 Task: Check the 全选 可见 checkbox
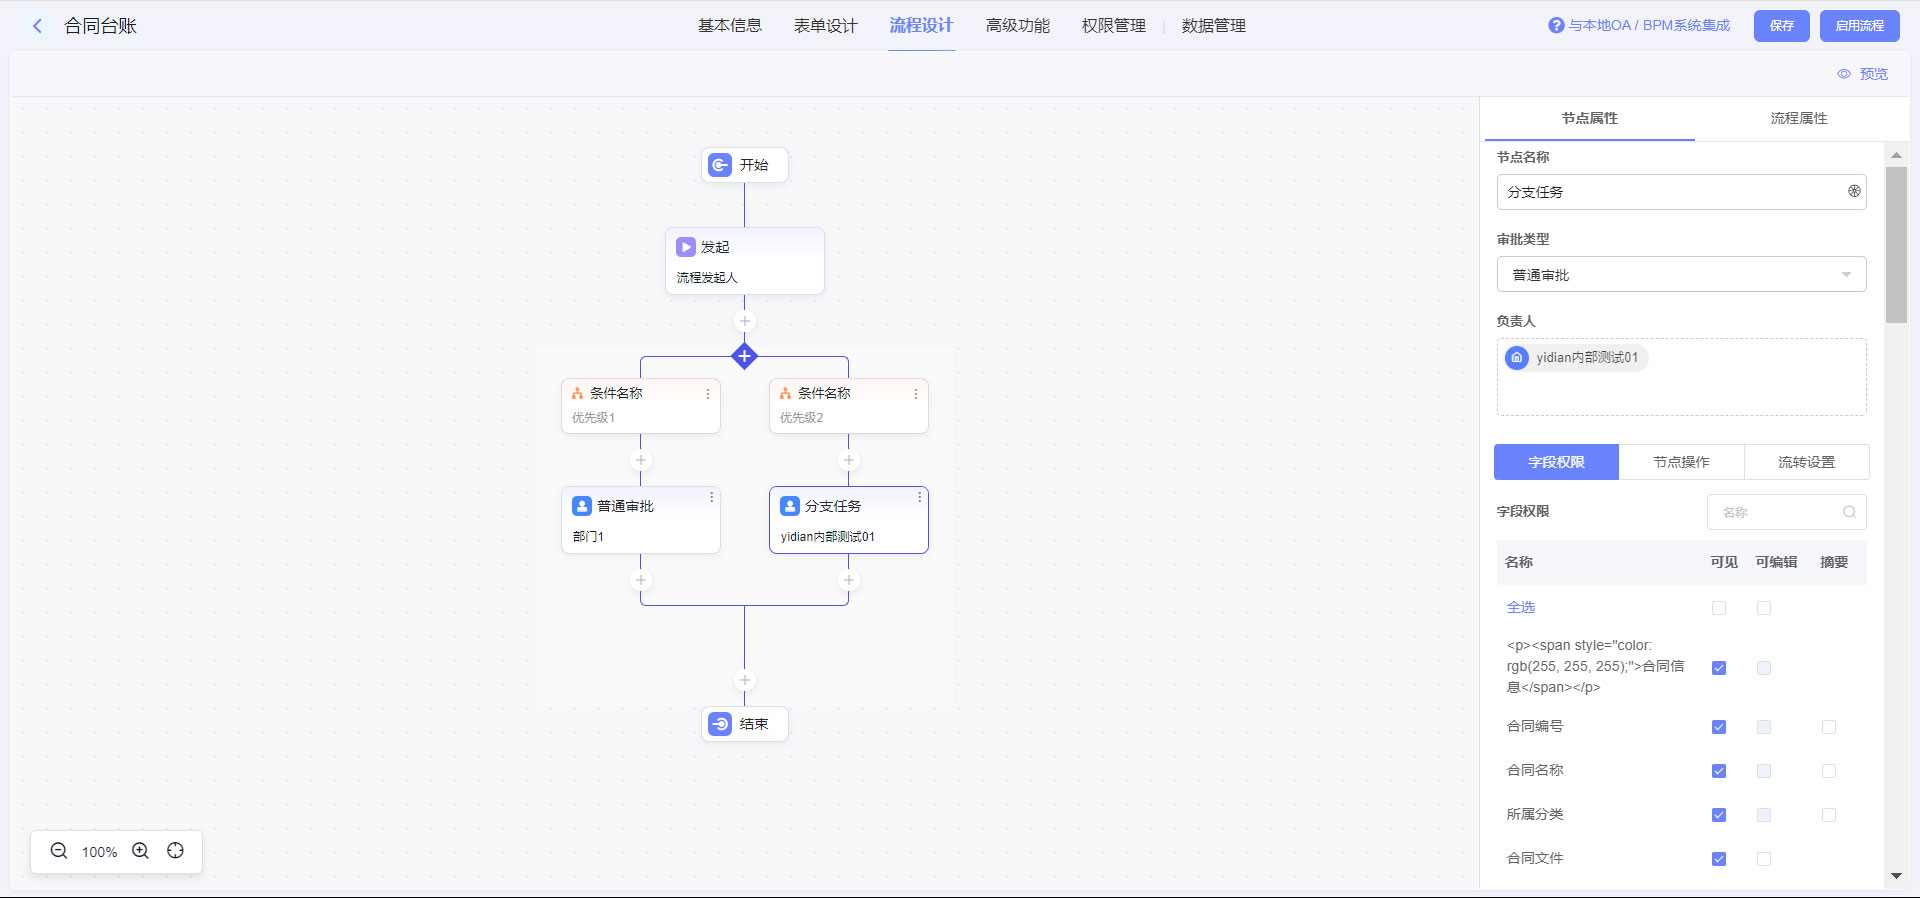[x=1718, y=608]
